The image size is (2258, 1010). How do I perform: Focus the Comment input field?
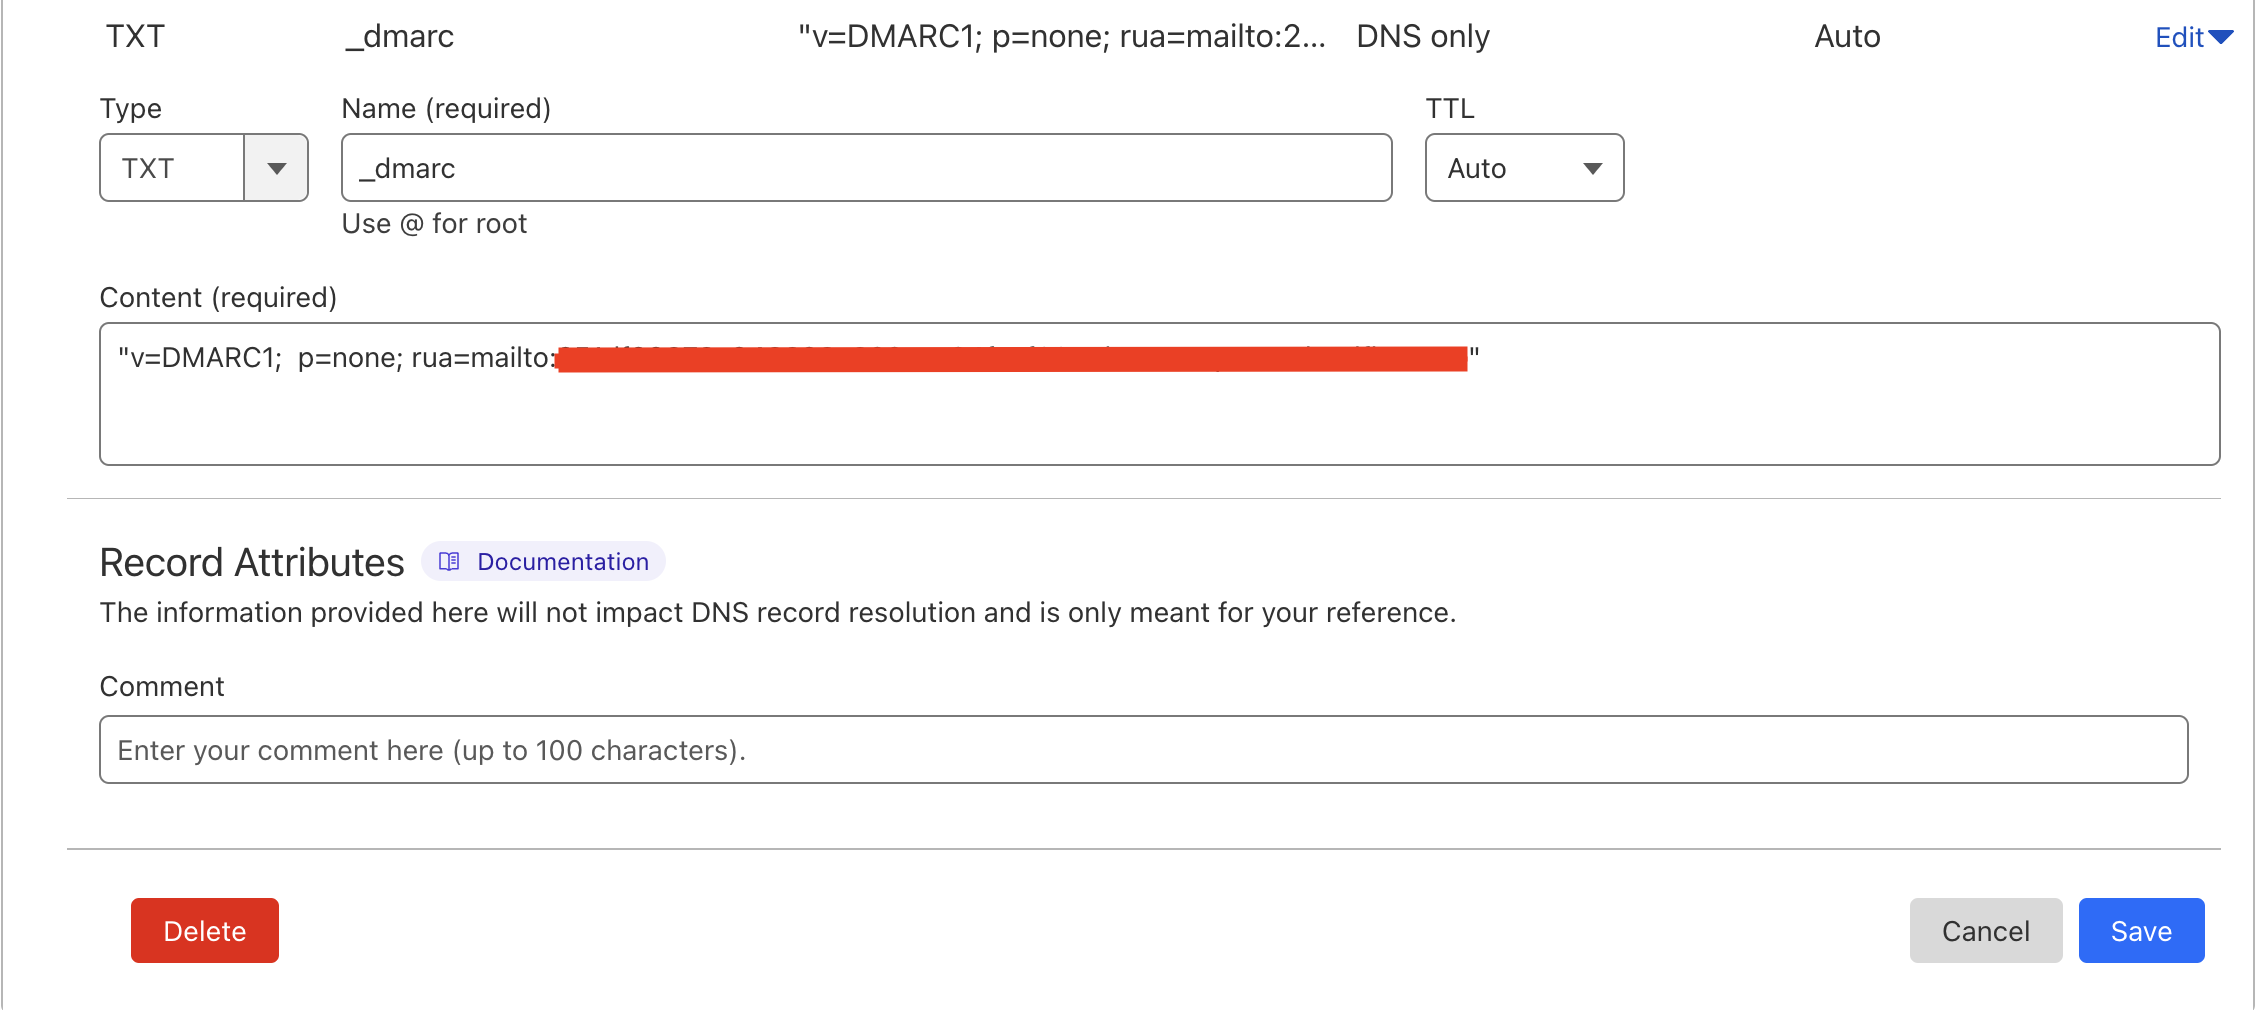click(1143, 750)
